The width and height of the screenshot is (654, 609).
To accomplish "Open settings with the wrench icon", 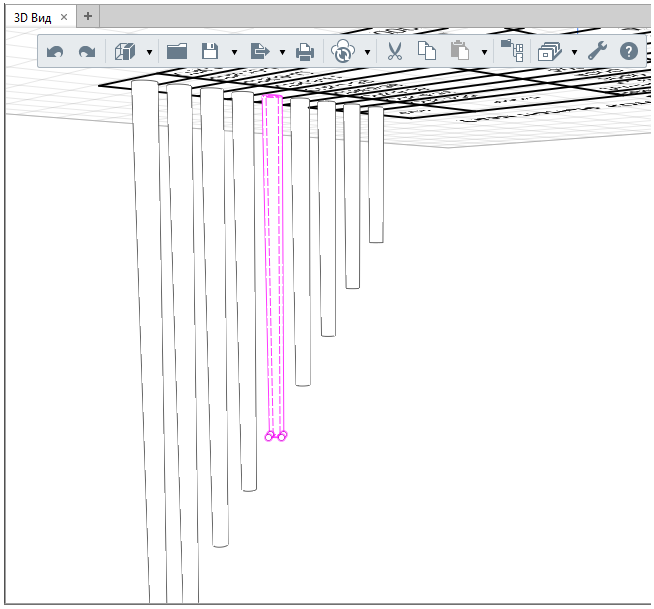I will tap(597, 51).
